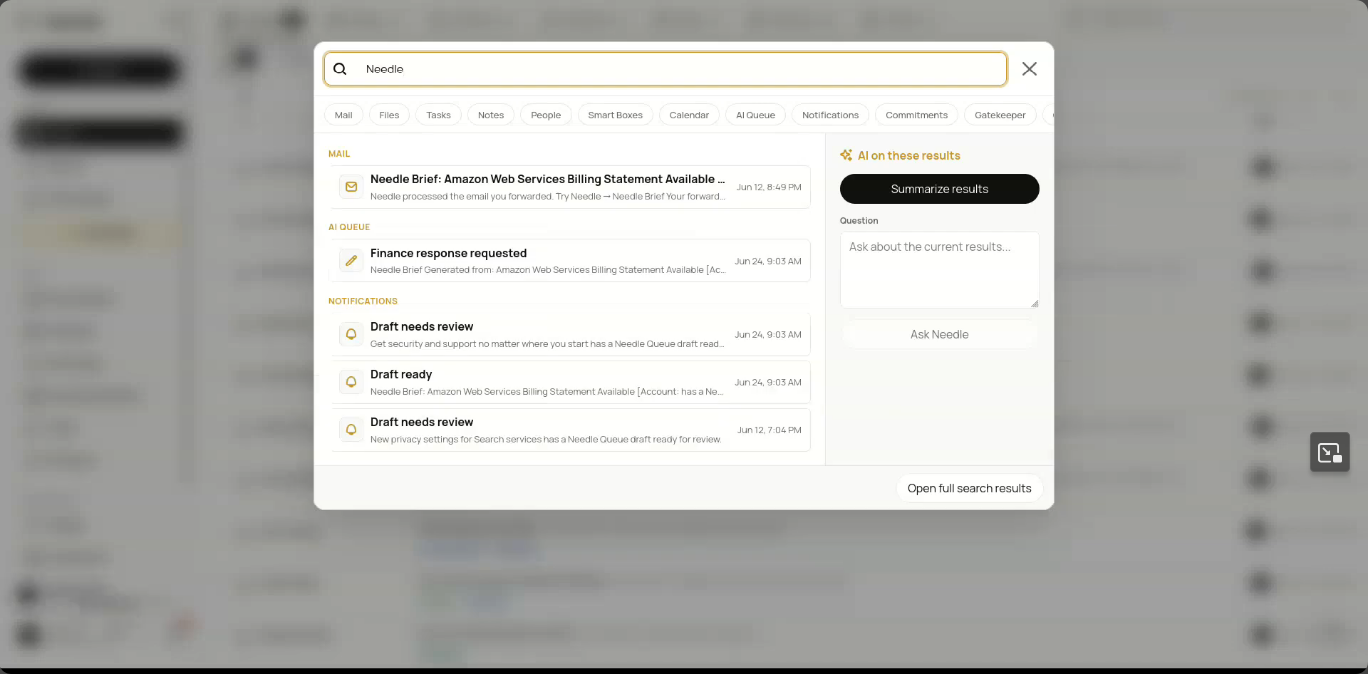The width and height of the screenshot is (1368, 674).
Task: Open Needle Brief: Amazon Web Services mail result
Action: point(569,187)
